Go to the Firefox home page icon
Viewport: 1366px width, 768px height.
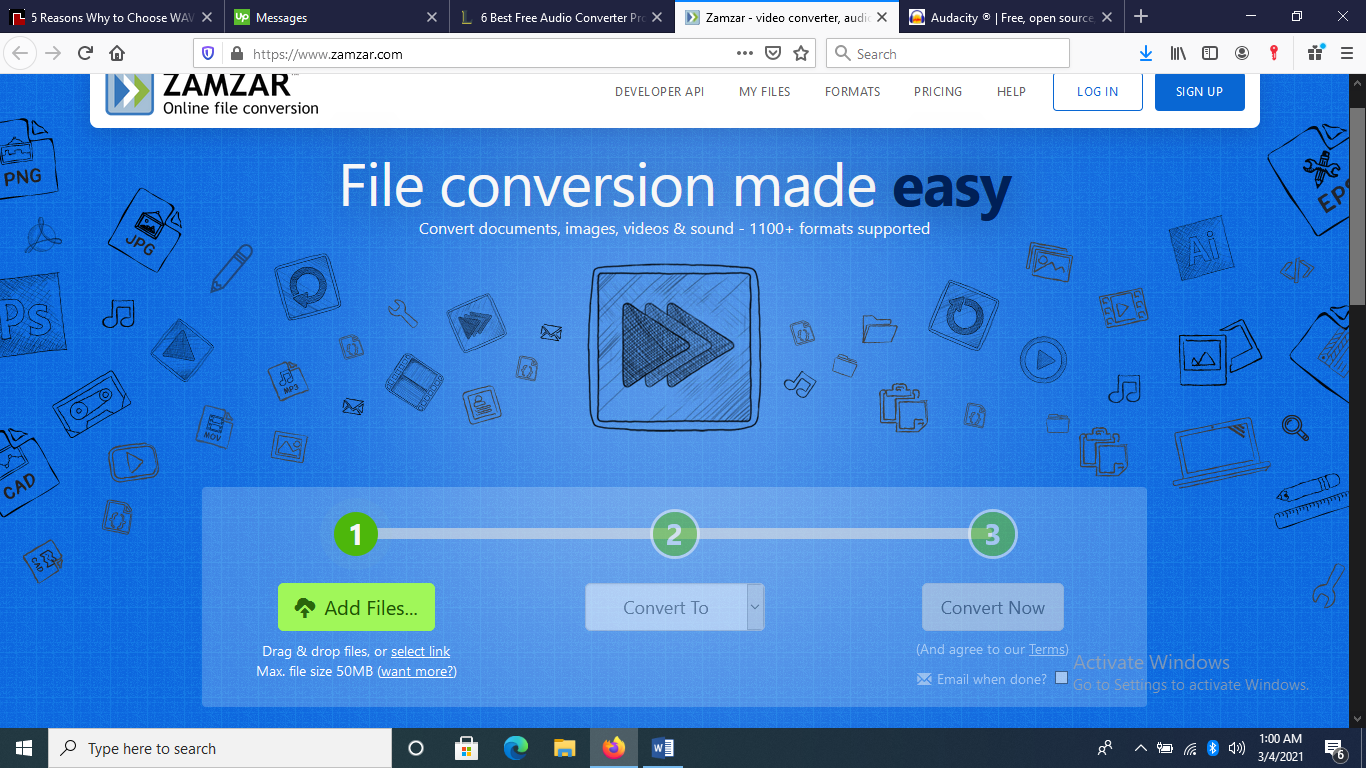117,54
